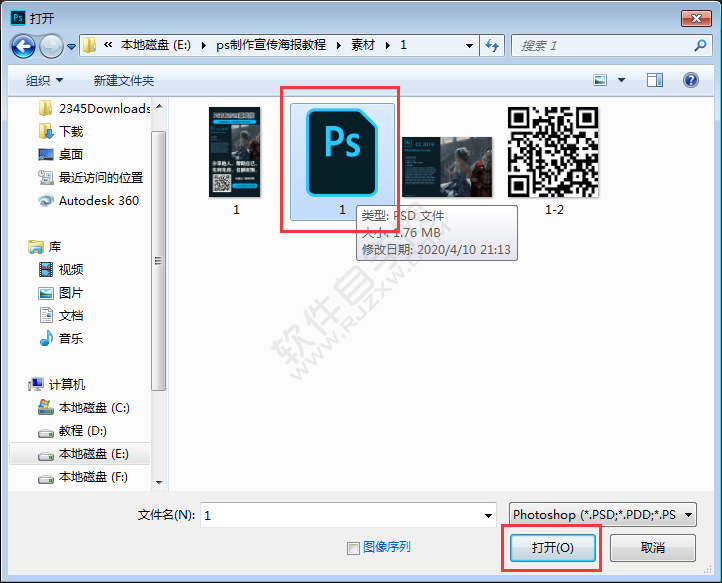Image resolution: width=722 pixels, height=583 pixels.
Task: Open the 文档 library
Action: 61,316
